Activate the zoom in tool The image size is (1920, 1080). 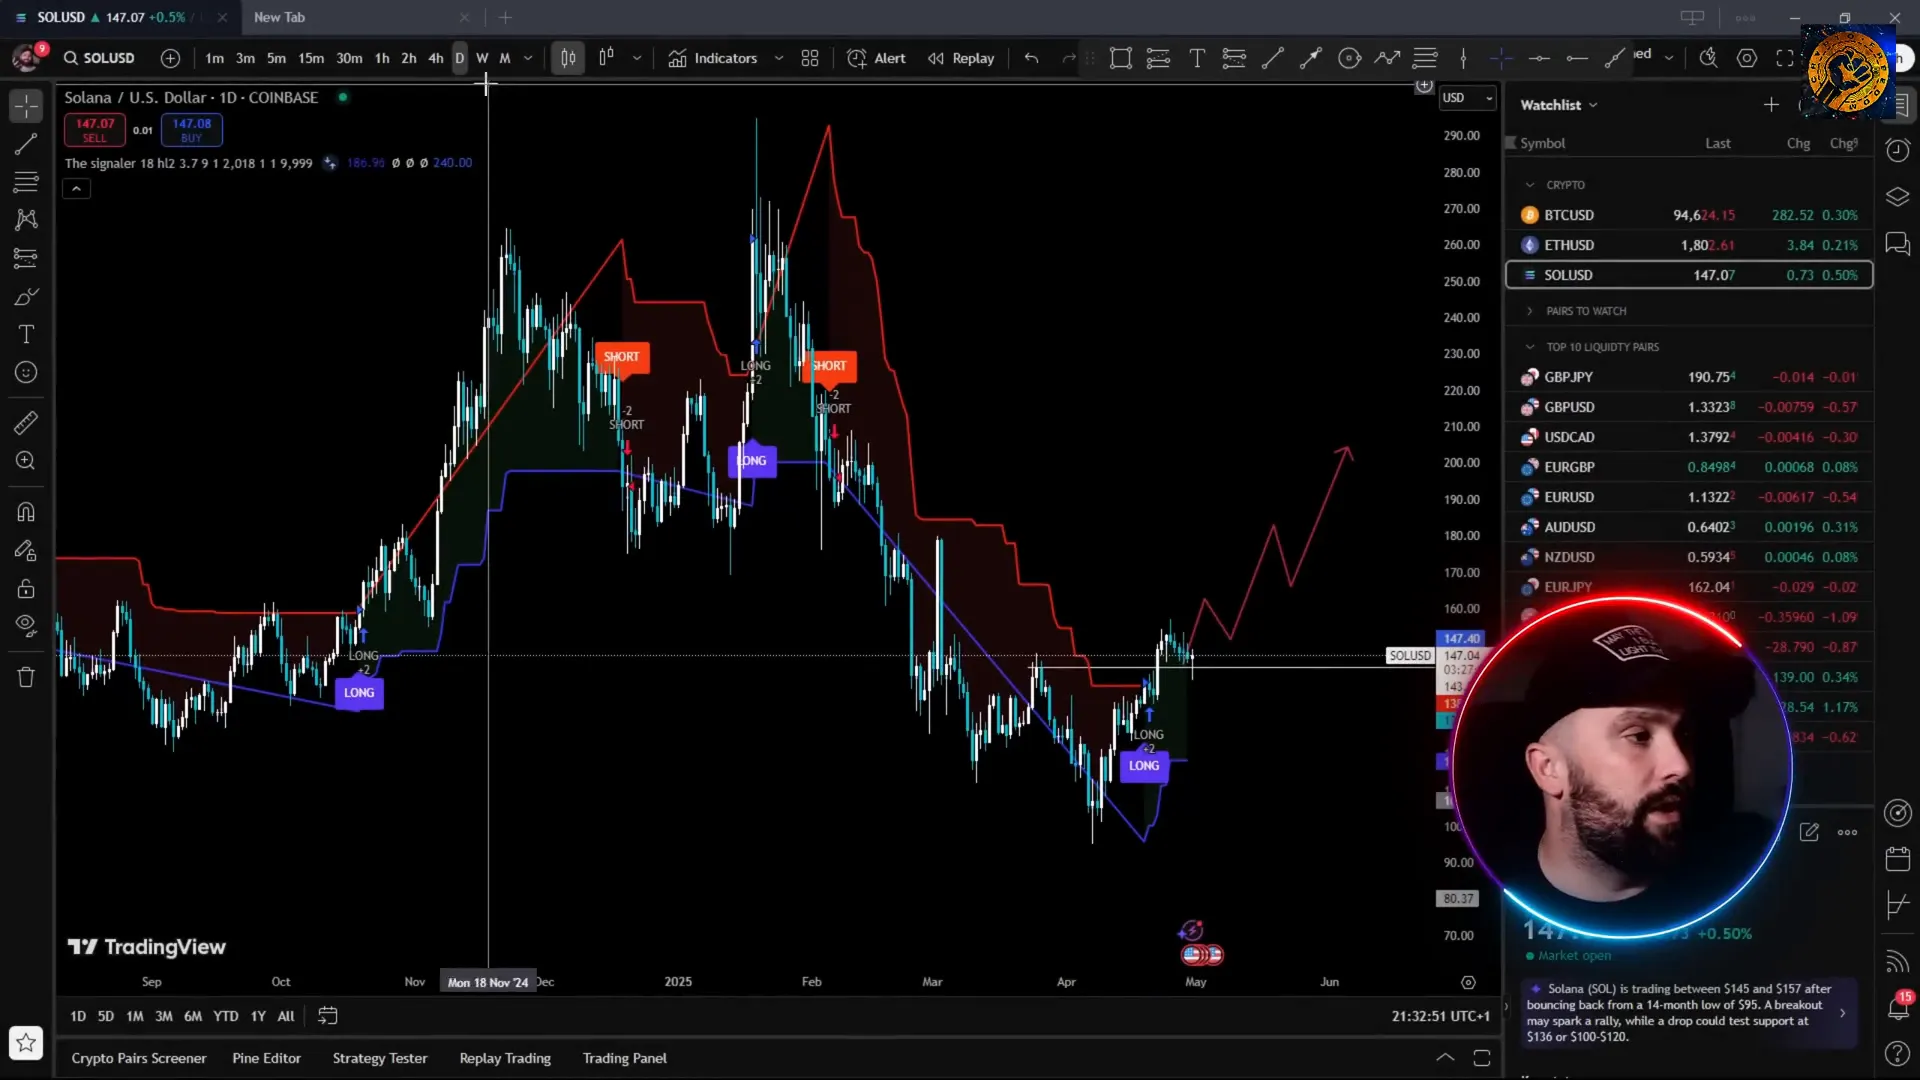point(26,461)
